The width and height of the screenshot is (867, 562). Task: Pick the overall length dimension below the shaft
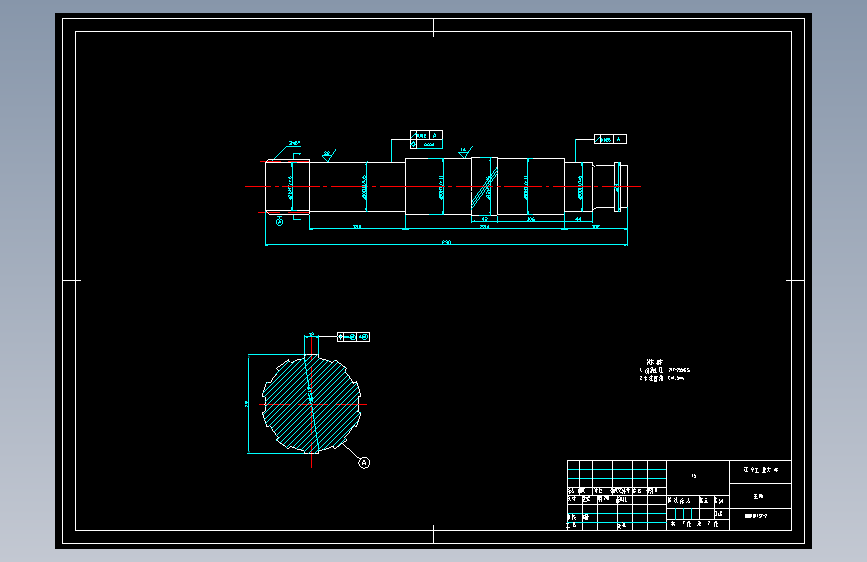(446, 242)
